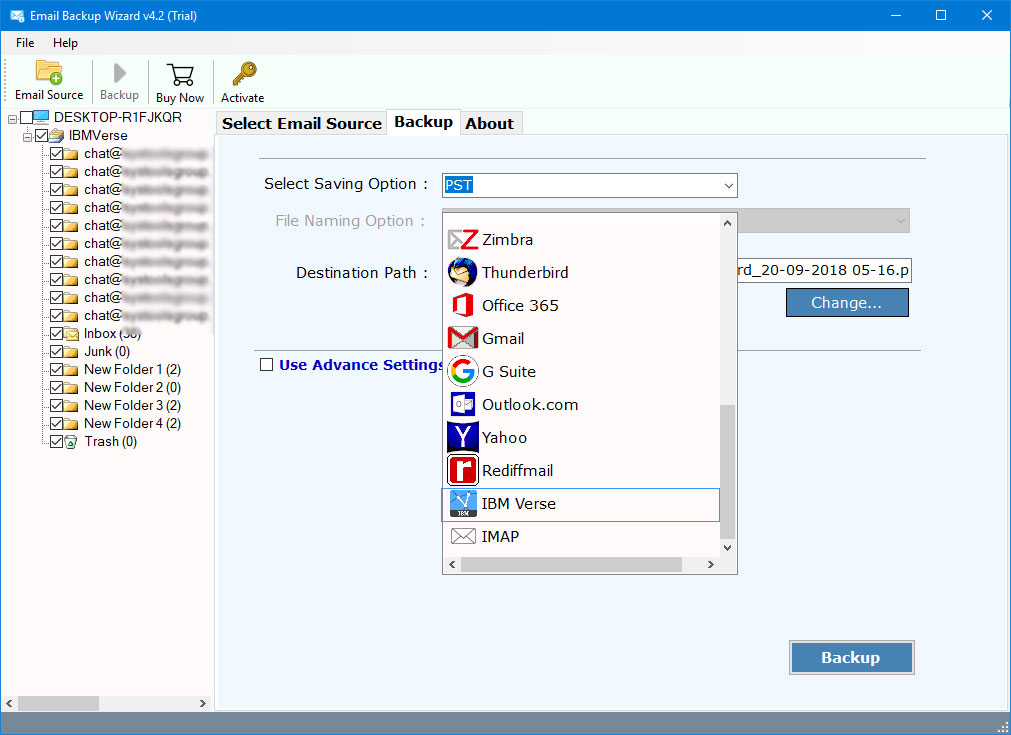Click the saving list vertical scrollbar thumb
Screen dimensions: 1011x735
click(x=727, y=471)
